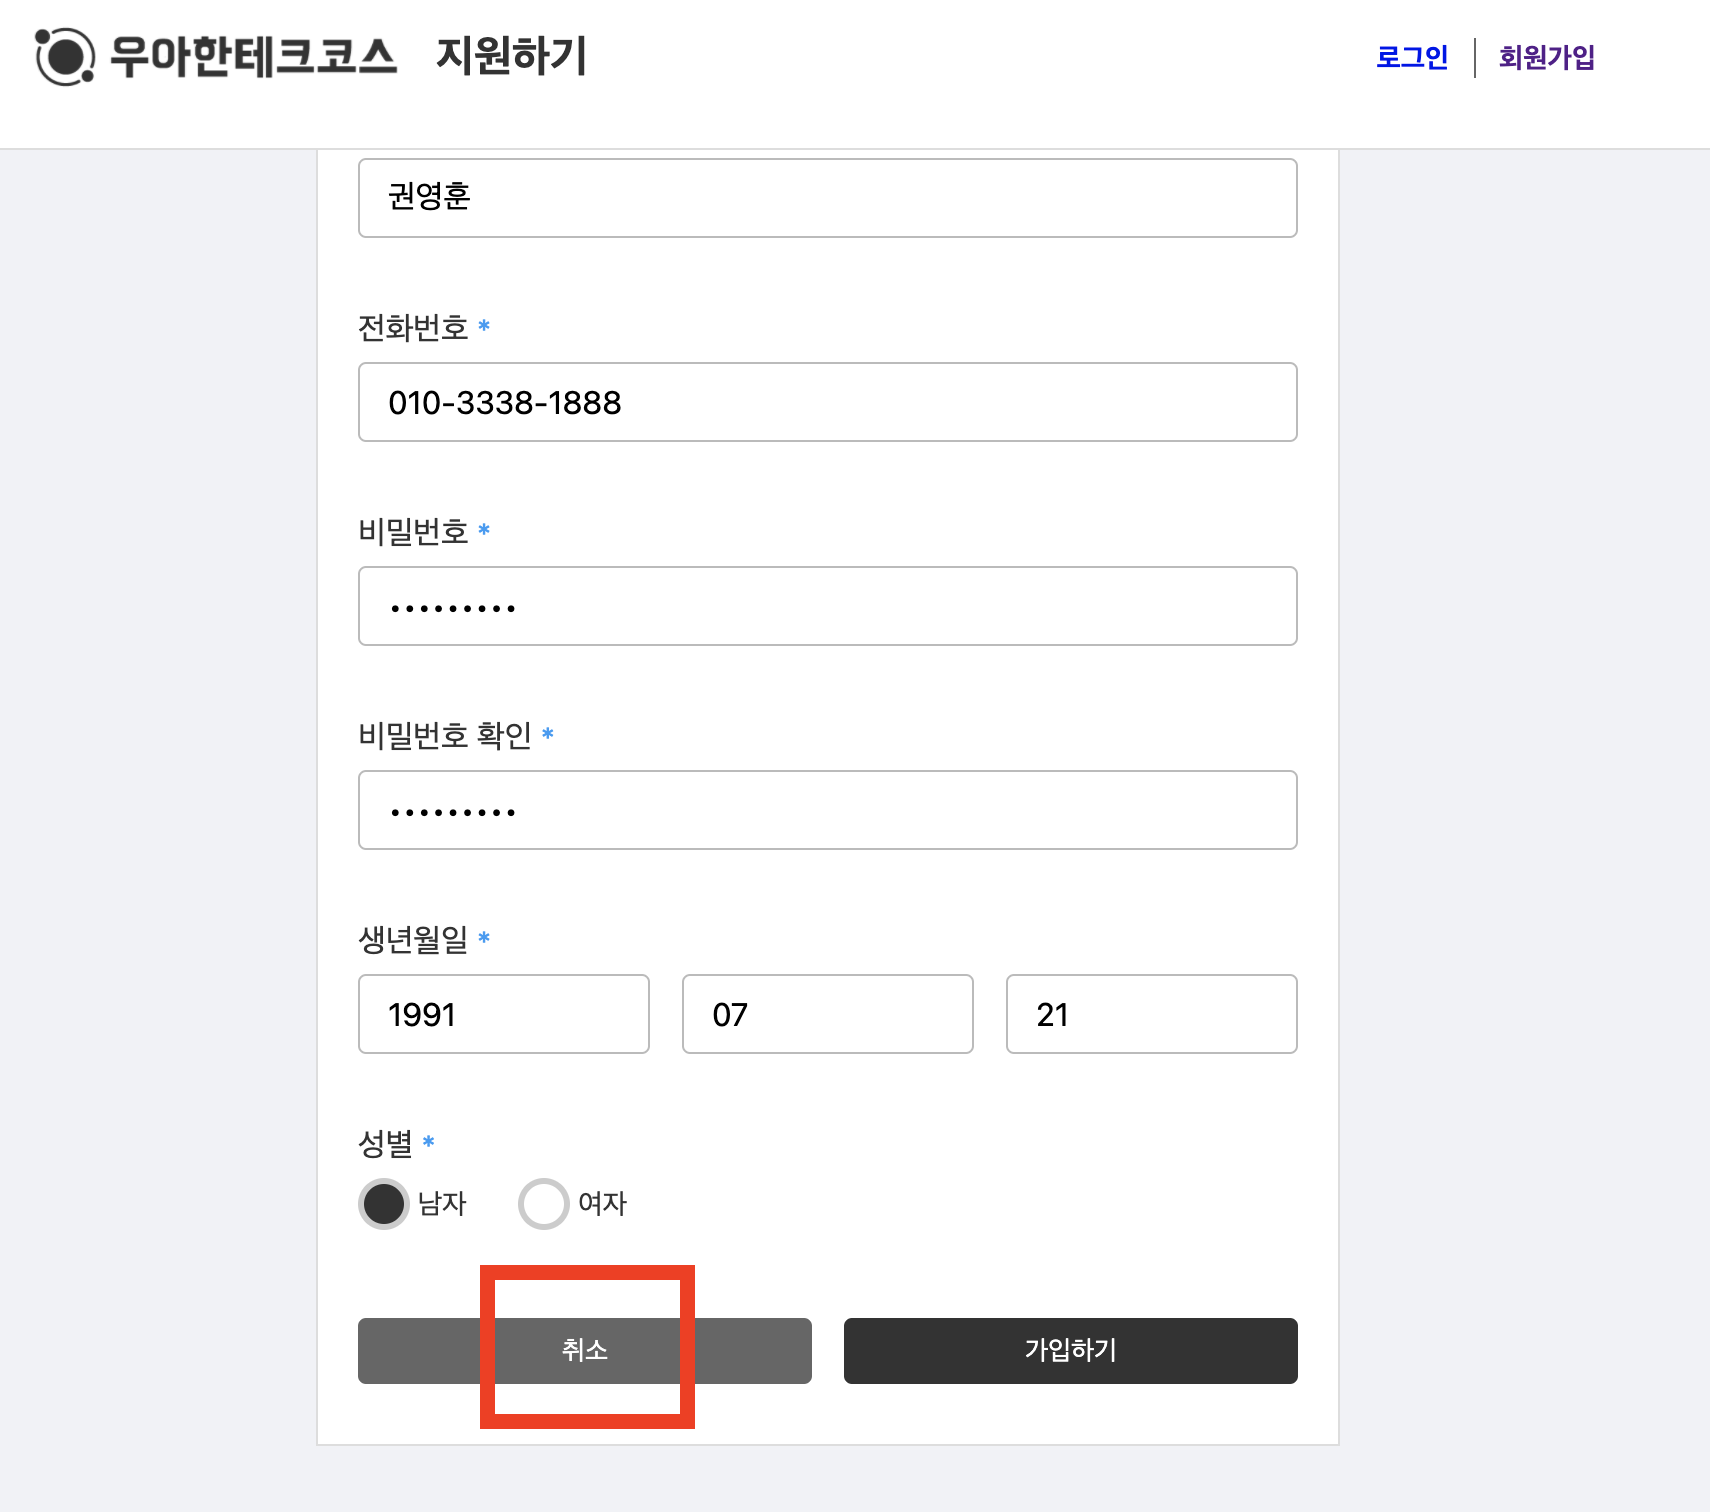Screen dimensions: 1710x1512
Task: Select the 여자 gender radio button
Action: [x=543, y=1203]
